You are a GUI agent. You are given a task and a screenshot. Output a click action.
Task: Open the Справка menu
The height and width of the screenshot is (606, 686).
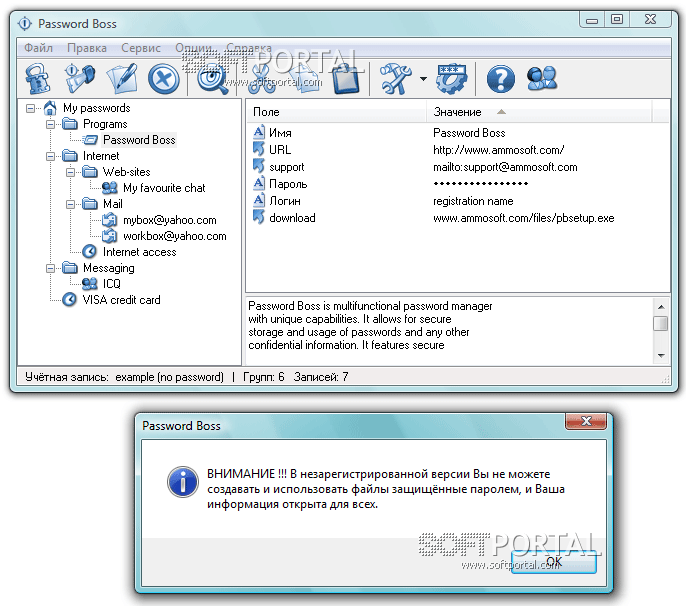coord(249,48)
